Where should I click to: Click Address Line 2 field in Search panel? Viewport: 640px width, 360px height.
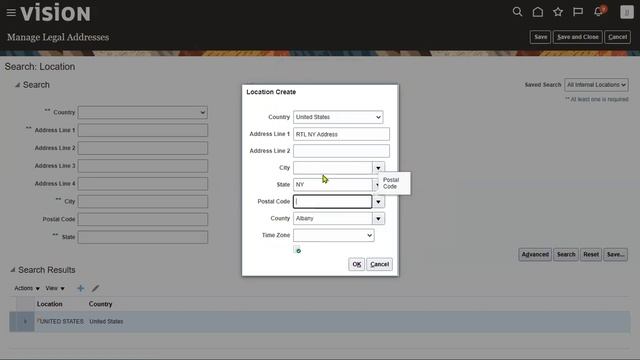pyautogui.click(x=142, y=148)
